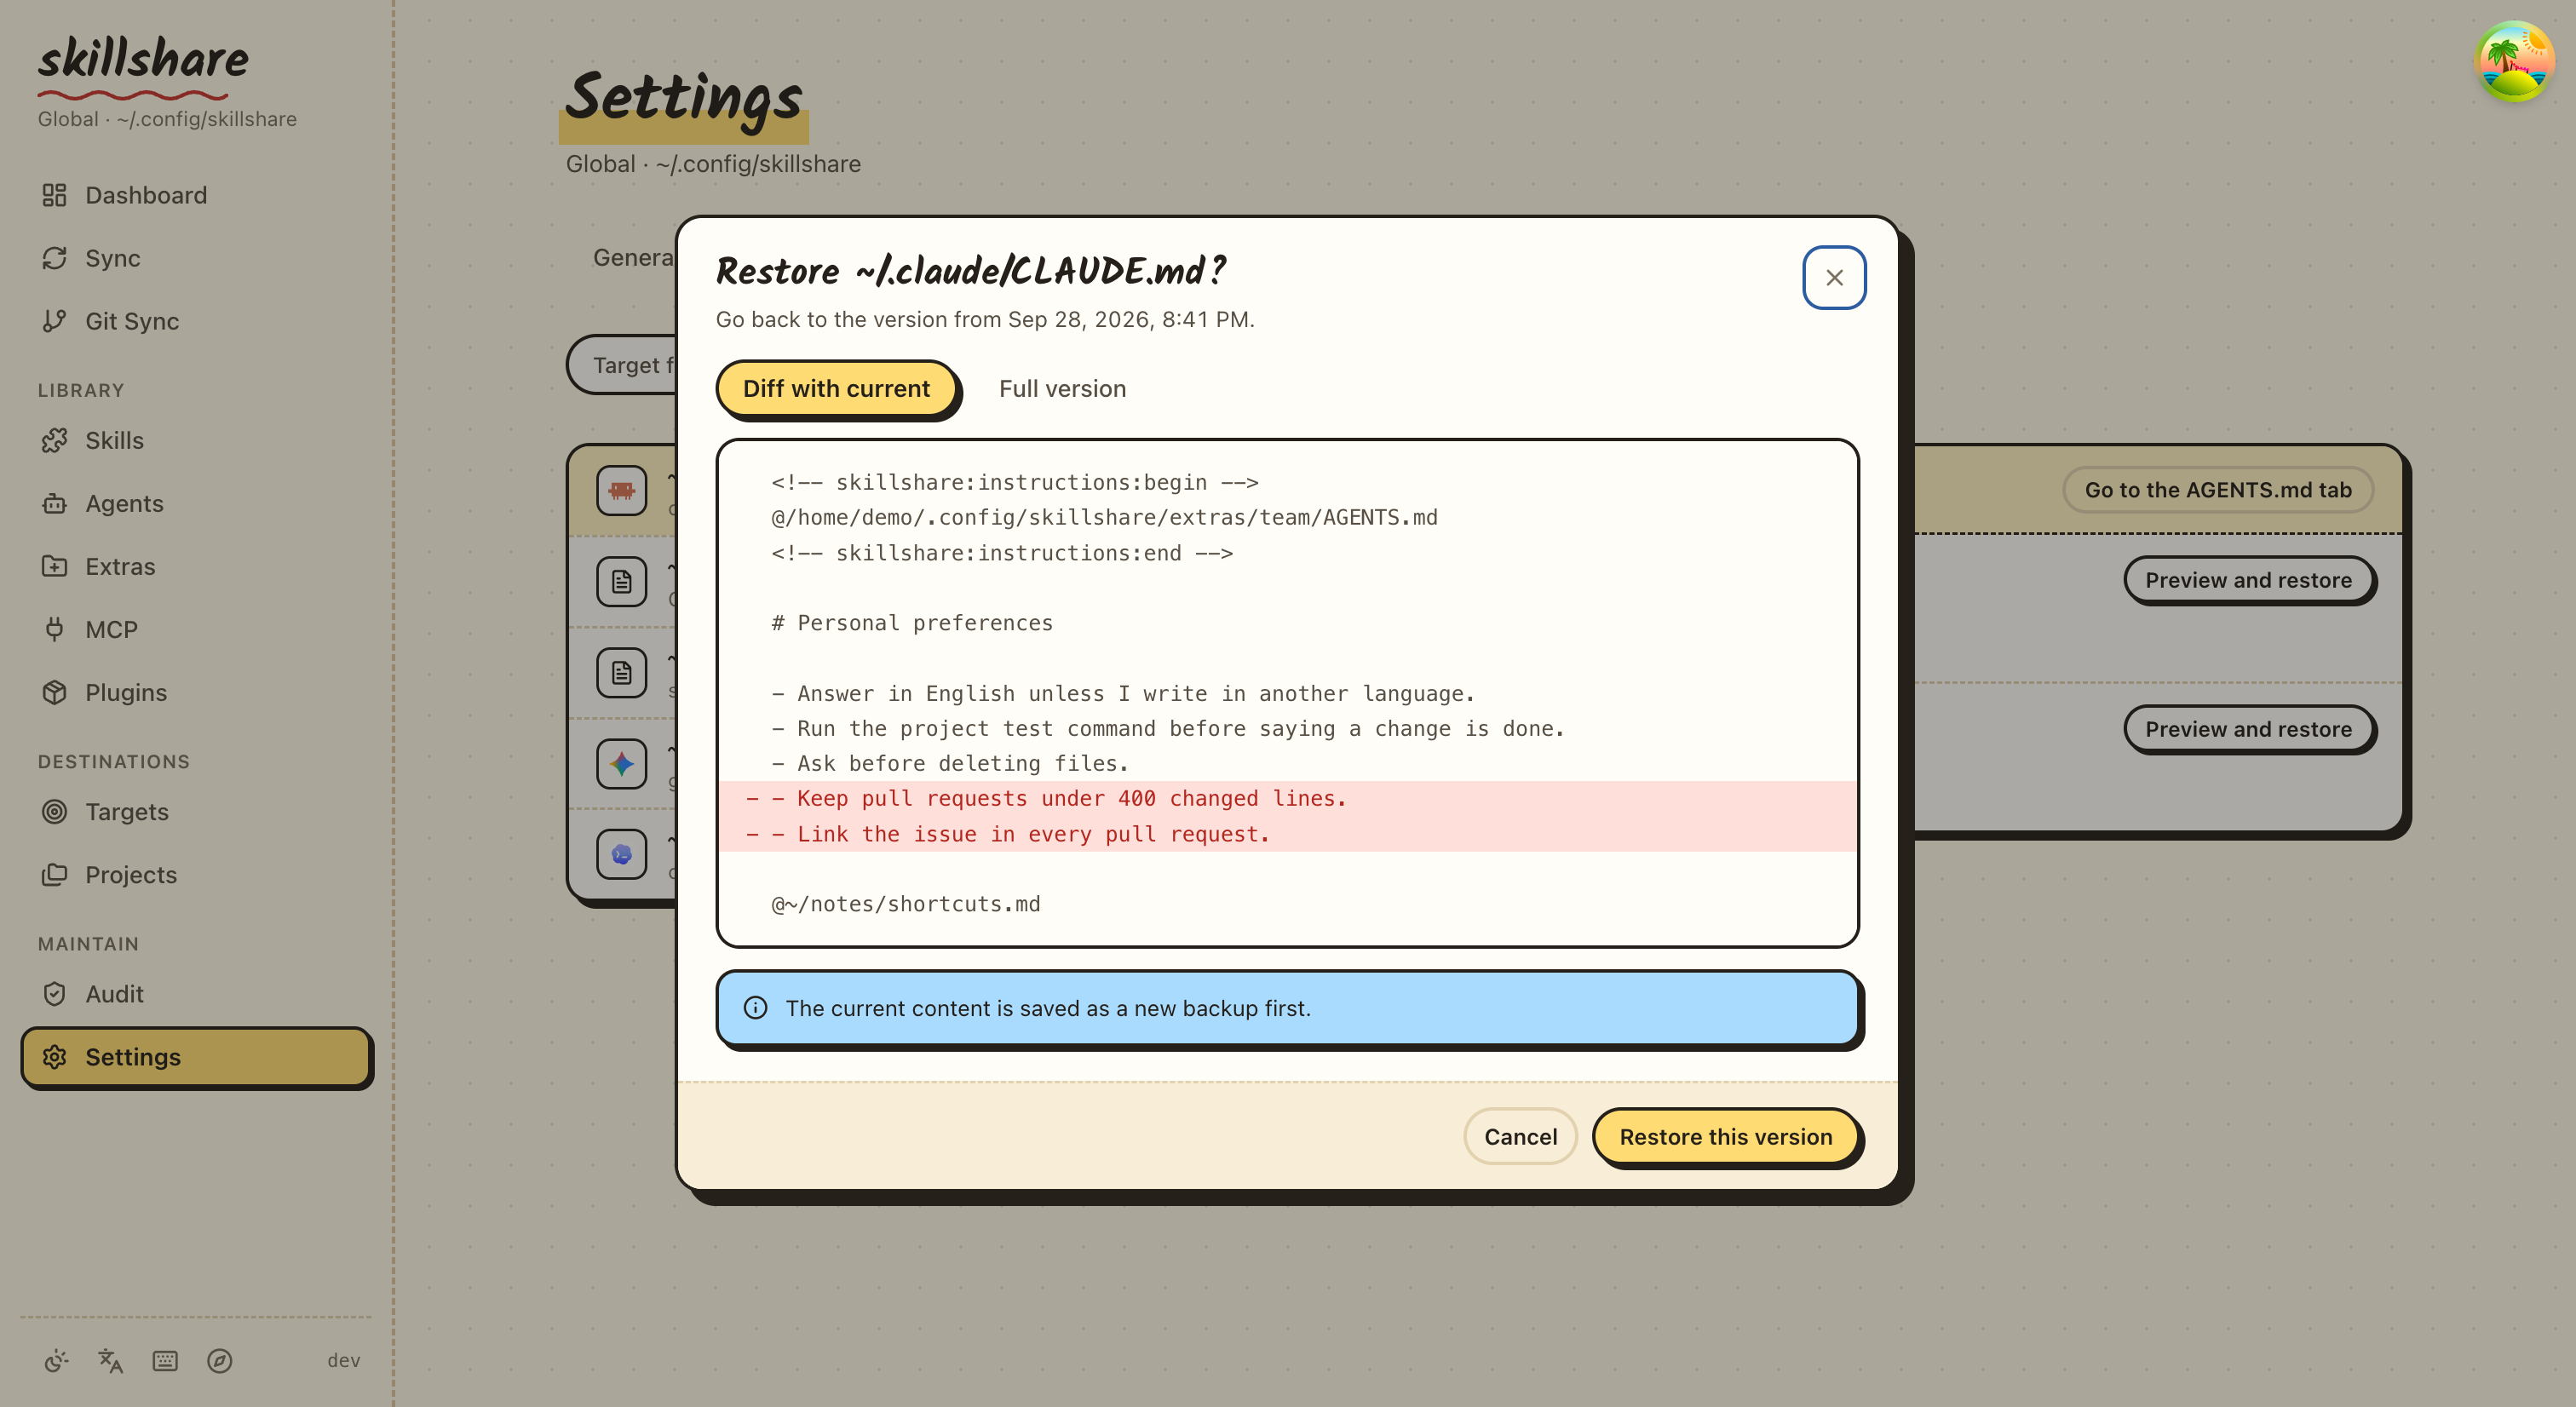Switch to Full version tab

[1062, 388]
